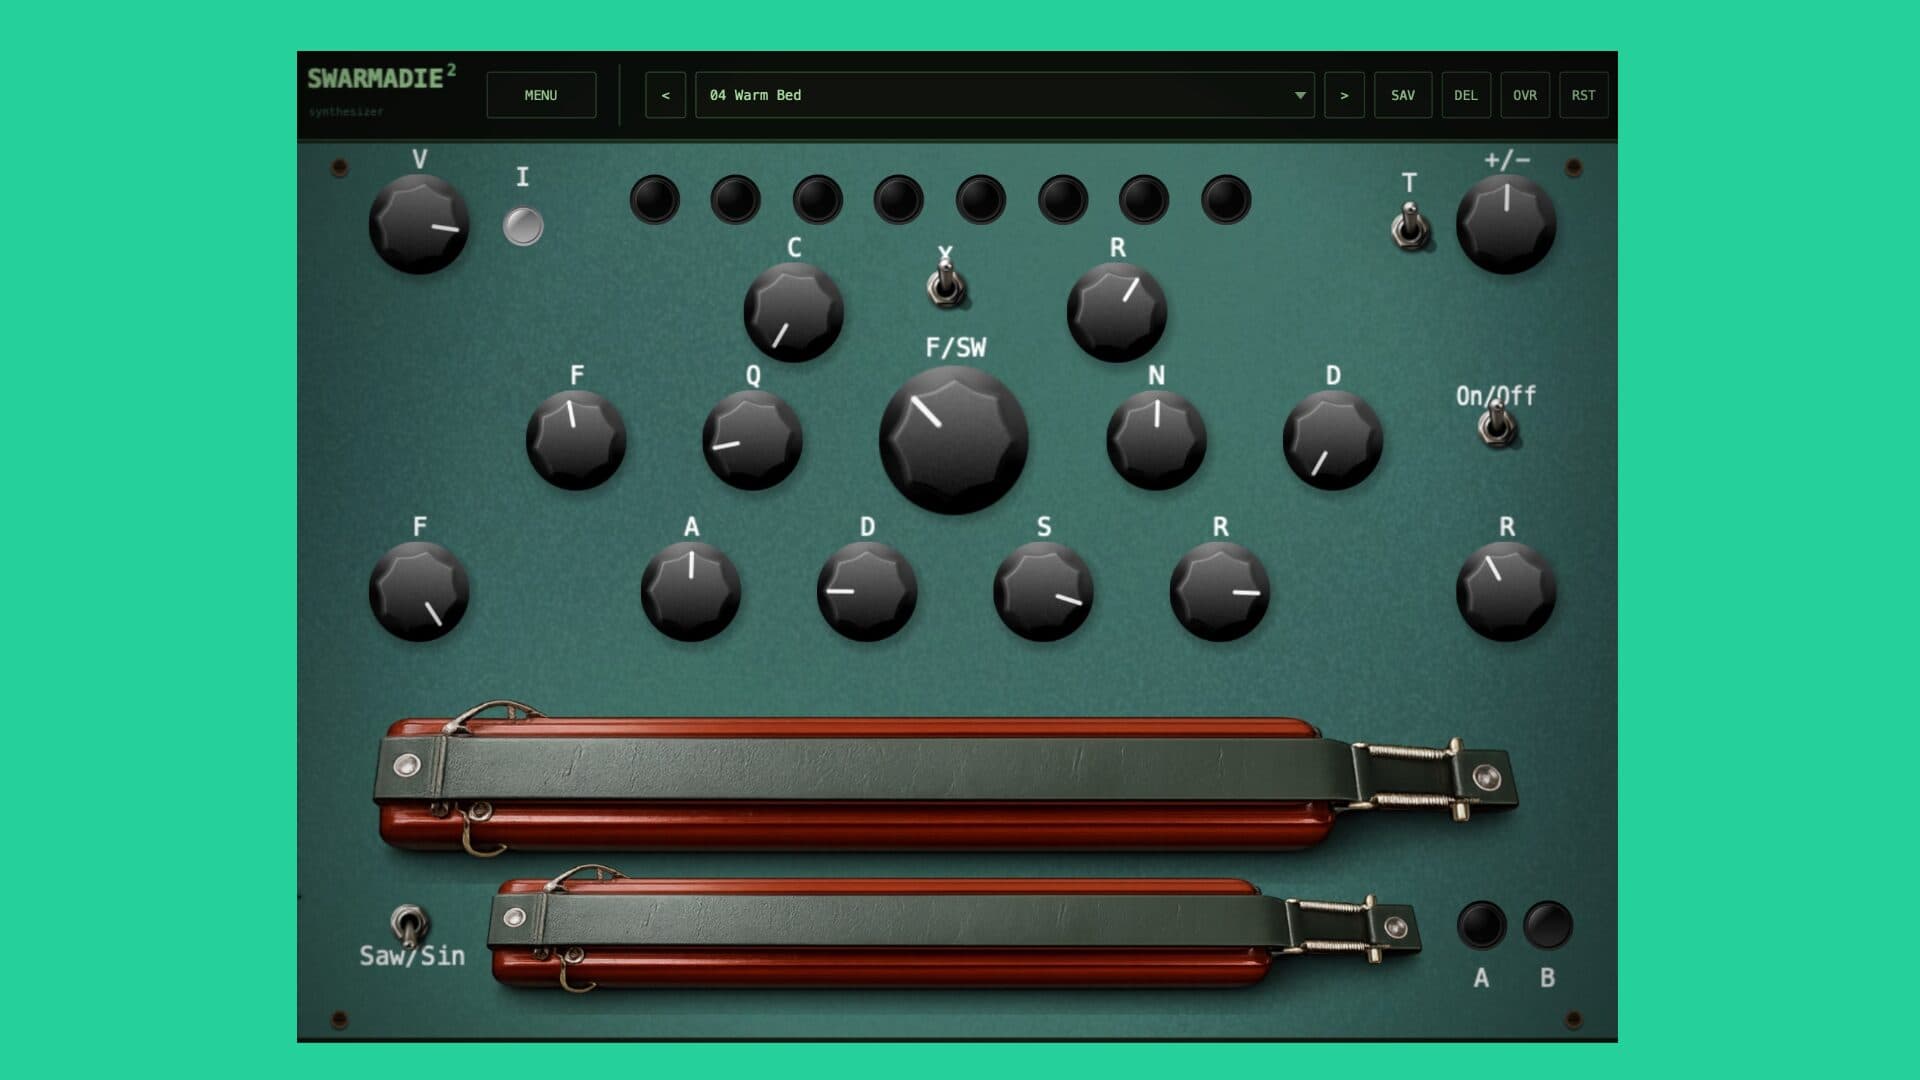Click the seventh black button in top row

click(1144, 199)
